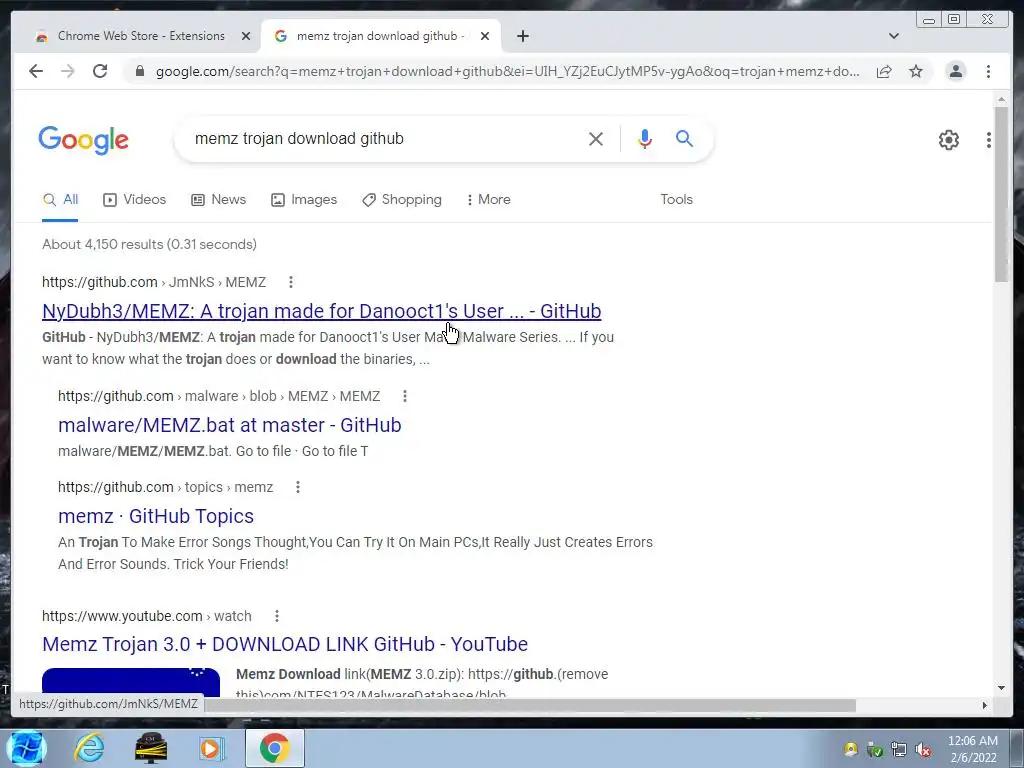The width and height of the screenshot is (1024, 768).
Task: Click the horizontal scroll right arrow
Action: [x=985, y=705]
